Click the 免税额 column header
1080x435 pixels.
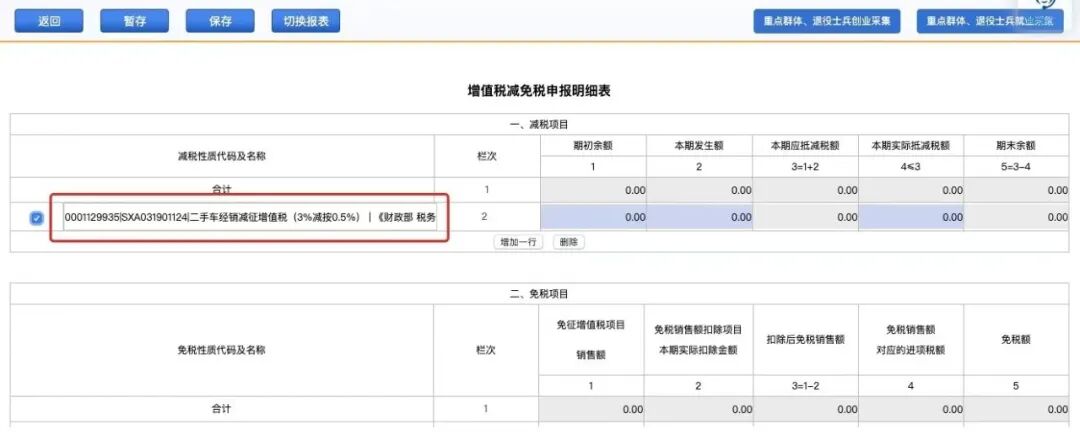pyautogui.click(x=1016, y=339)
